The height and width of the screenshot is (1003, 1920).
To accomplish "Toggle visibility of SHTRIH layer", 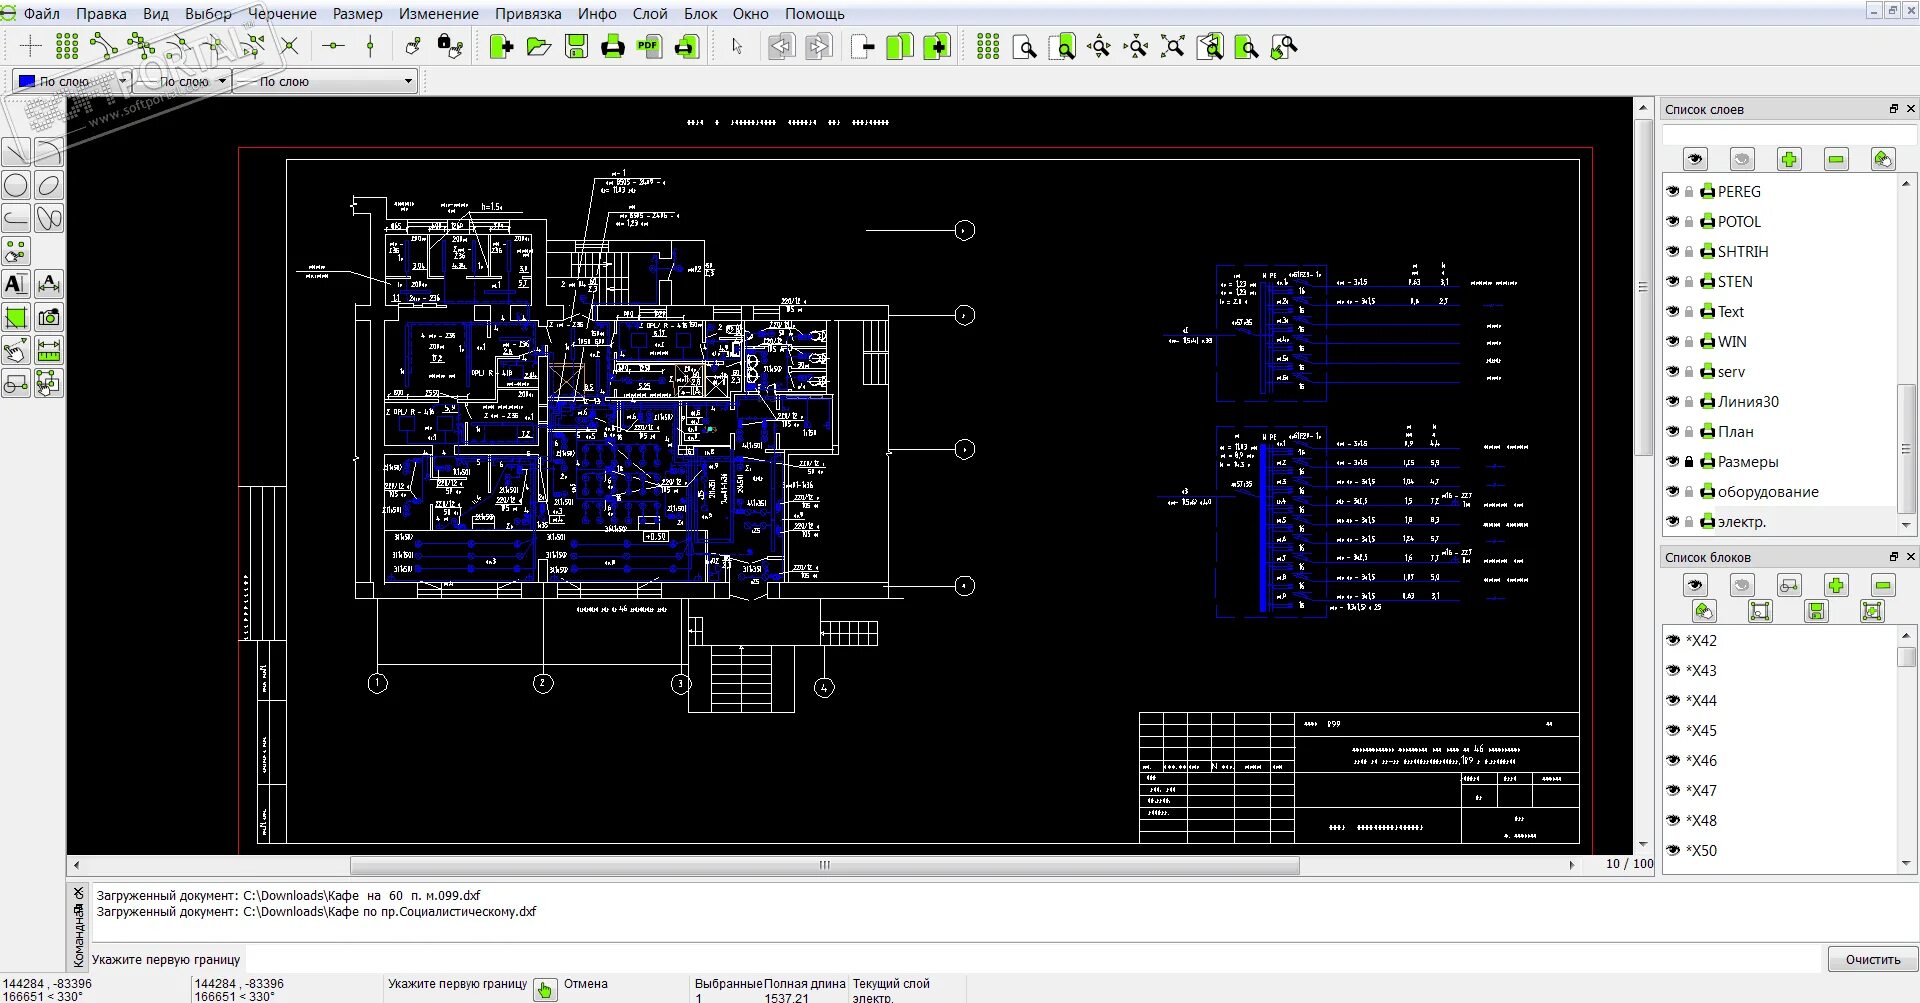I will pyautogui.click(x=1673, y=251).
